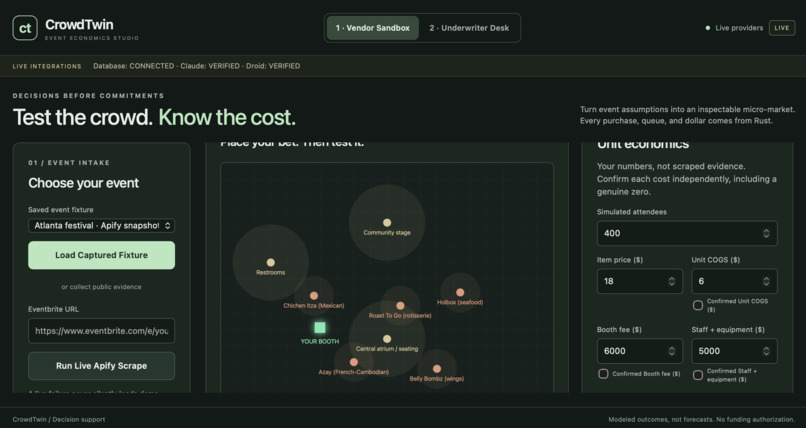This screenshot has width=806, height=428.
Task: Click the Load Captured Fixture button
Action: 101,255
